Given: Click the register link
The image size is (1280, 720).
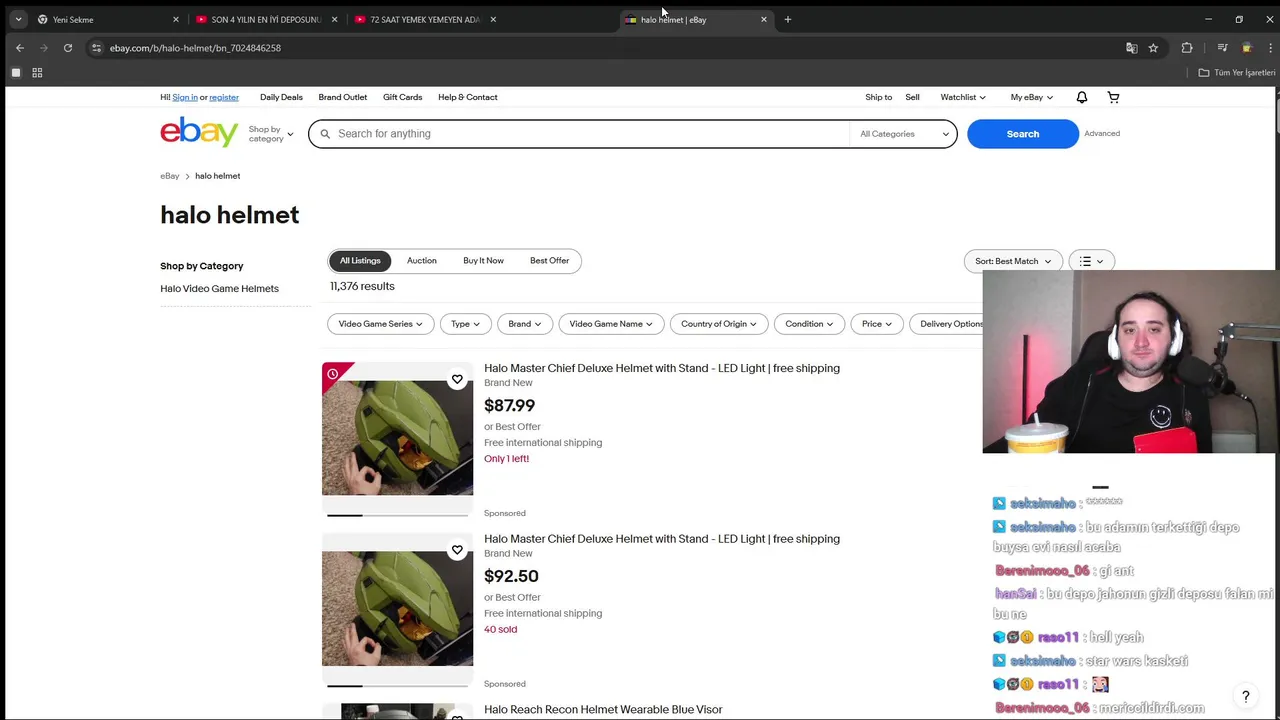Looking at the screenshot, I should [x=224, y=97].
